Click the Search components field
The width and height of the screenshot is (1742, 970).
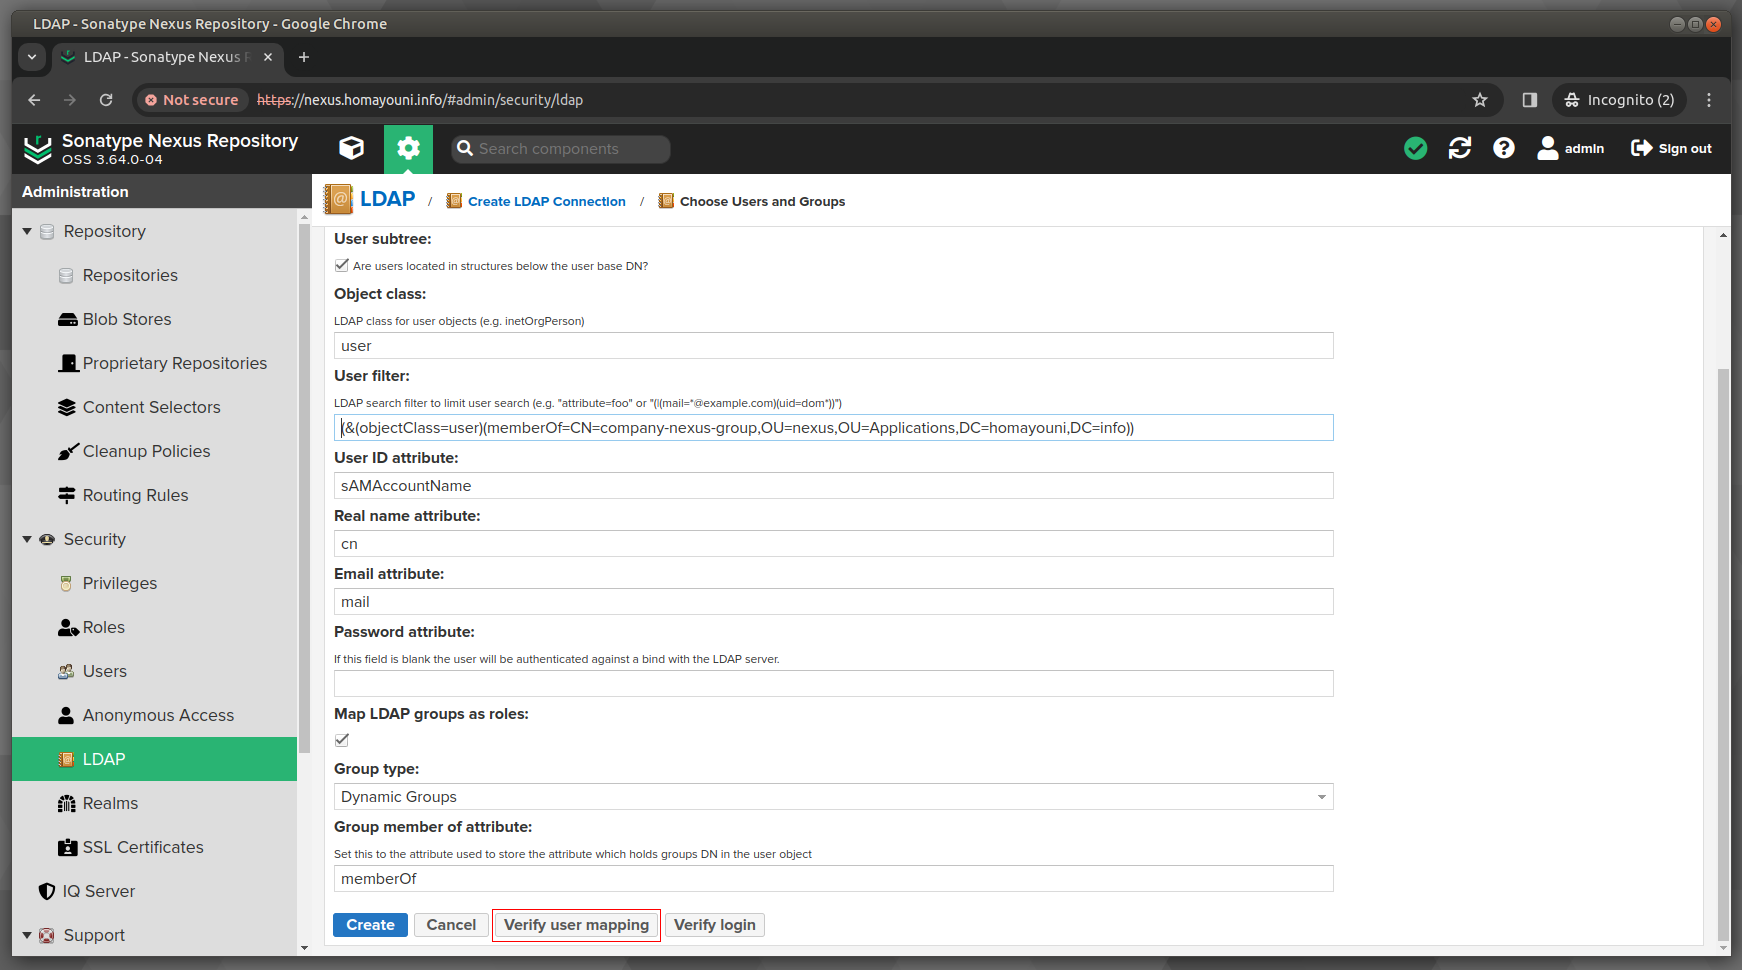[560, 149]
